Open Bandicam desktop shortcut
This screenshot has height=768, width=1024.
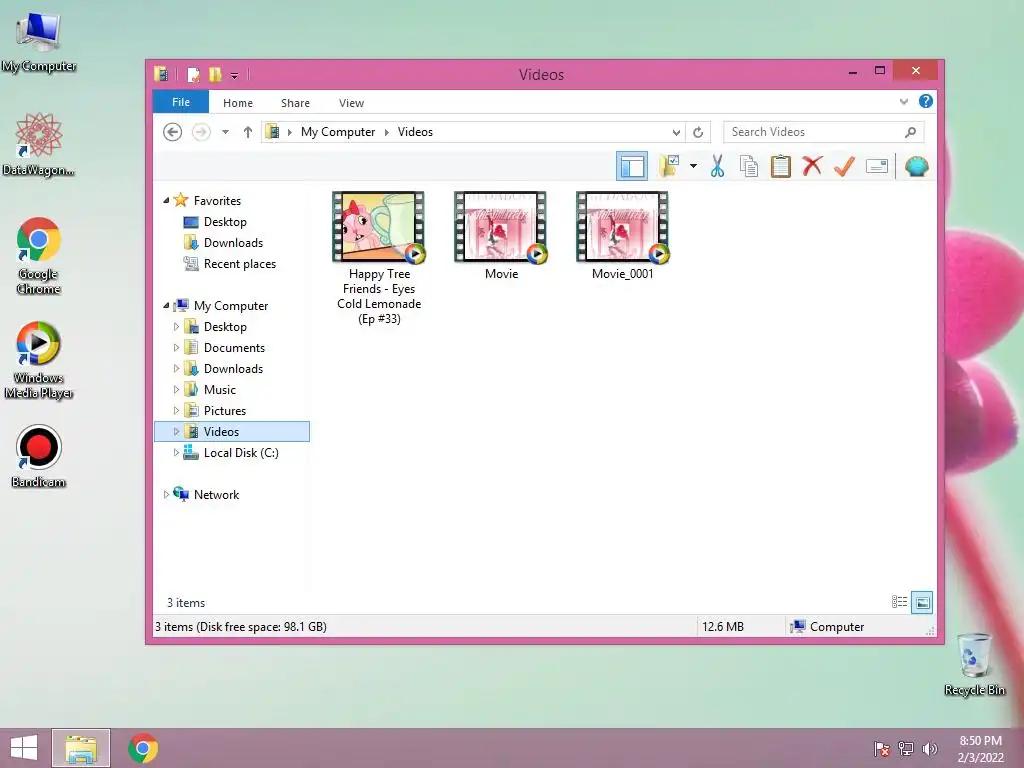tap(39, 456)
